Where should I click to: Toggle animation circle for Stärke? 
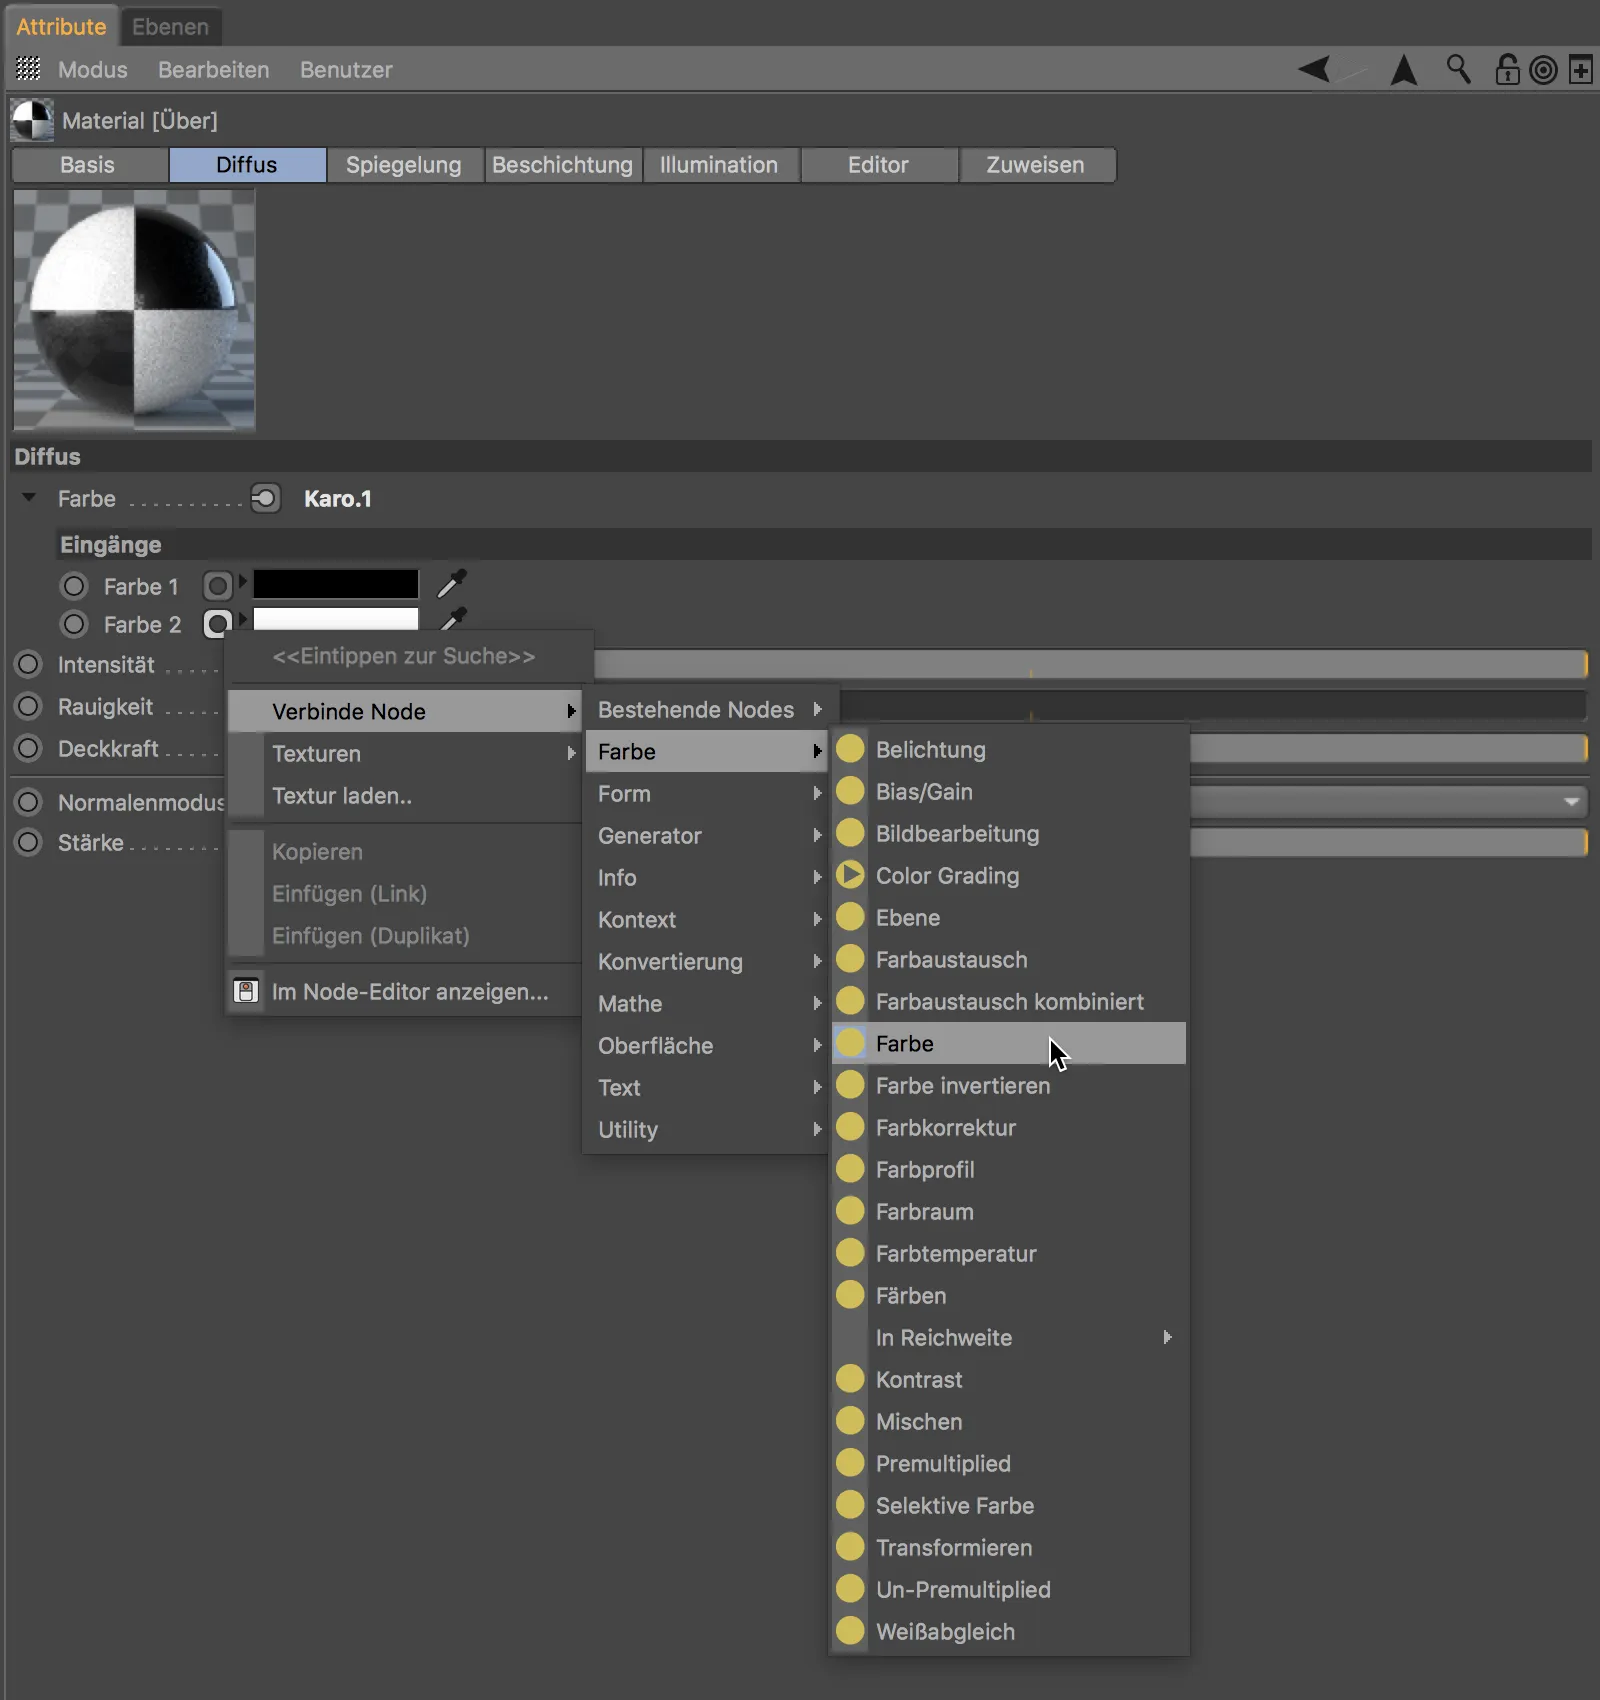[x=29, y=842]
